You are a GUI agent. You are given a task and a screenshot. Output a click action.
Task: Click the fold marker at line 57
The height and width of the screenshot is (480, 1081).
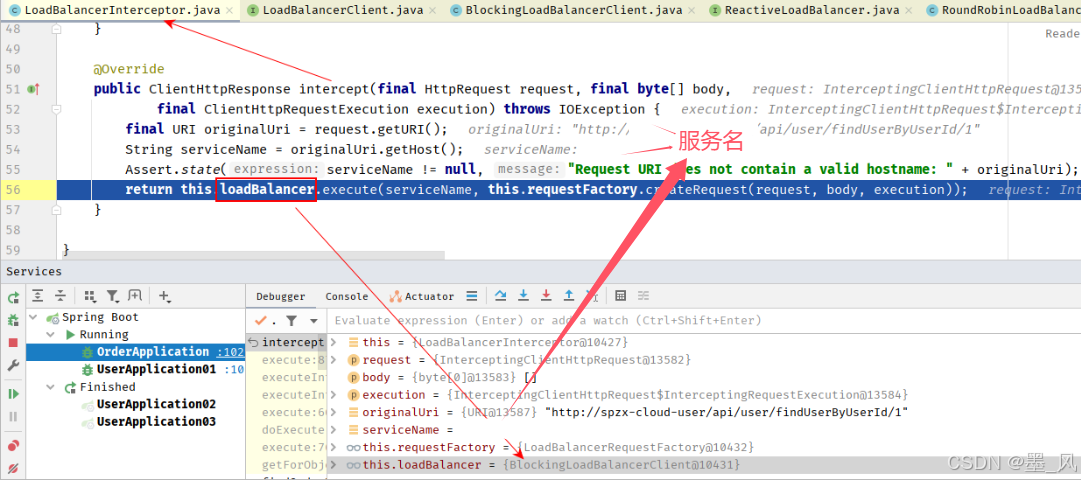click(55, 208)
